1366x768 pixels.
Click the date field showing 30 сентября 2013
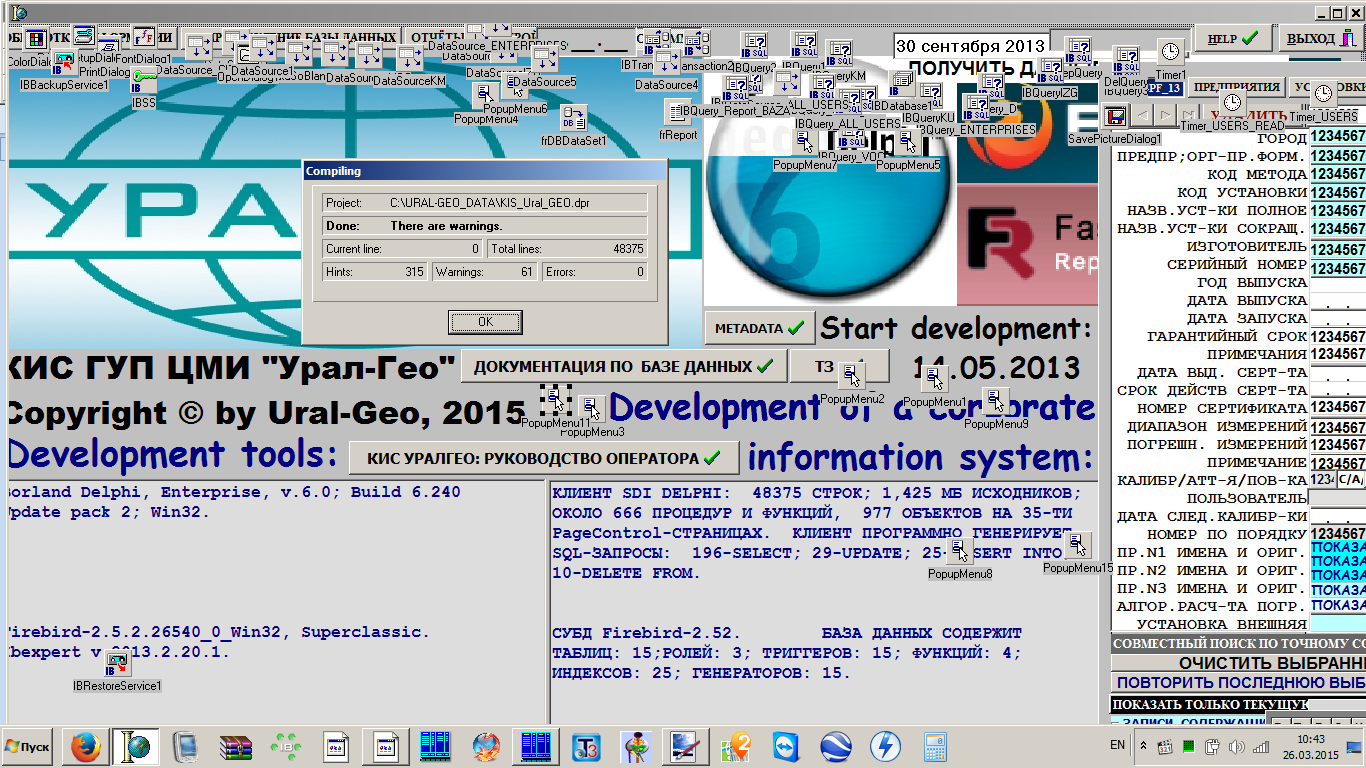coord(970,46)
